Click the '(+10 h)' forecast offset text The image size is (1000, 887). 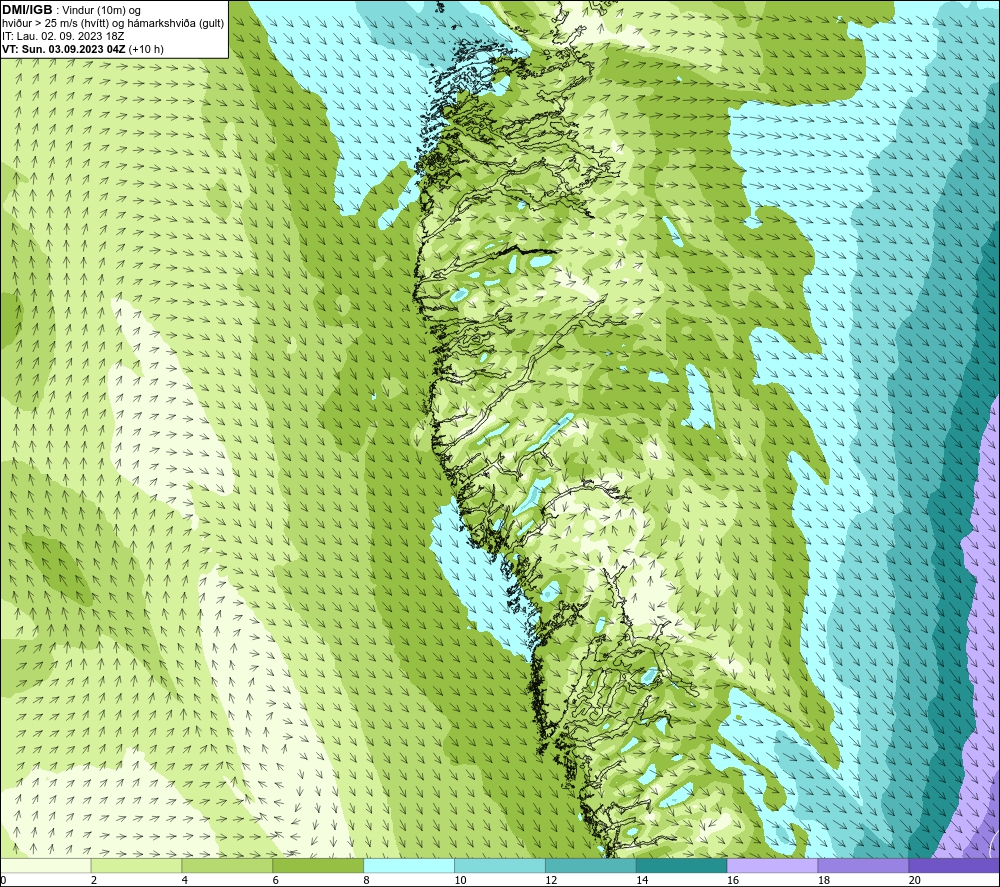point(146,49)
